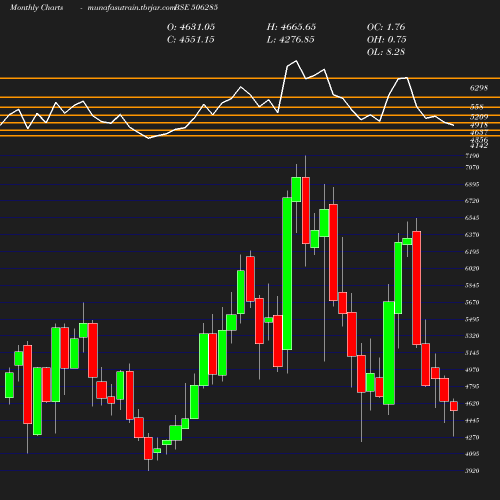Click the 4620 price axis label
This screenshot has width=500, height=500.
[x=472, y=403]
